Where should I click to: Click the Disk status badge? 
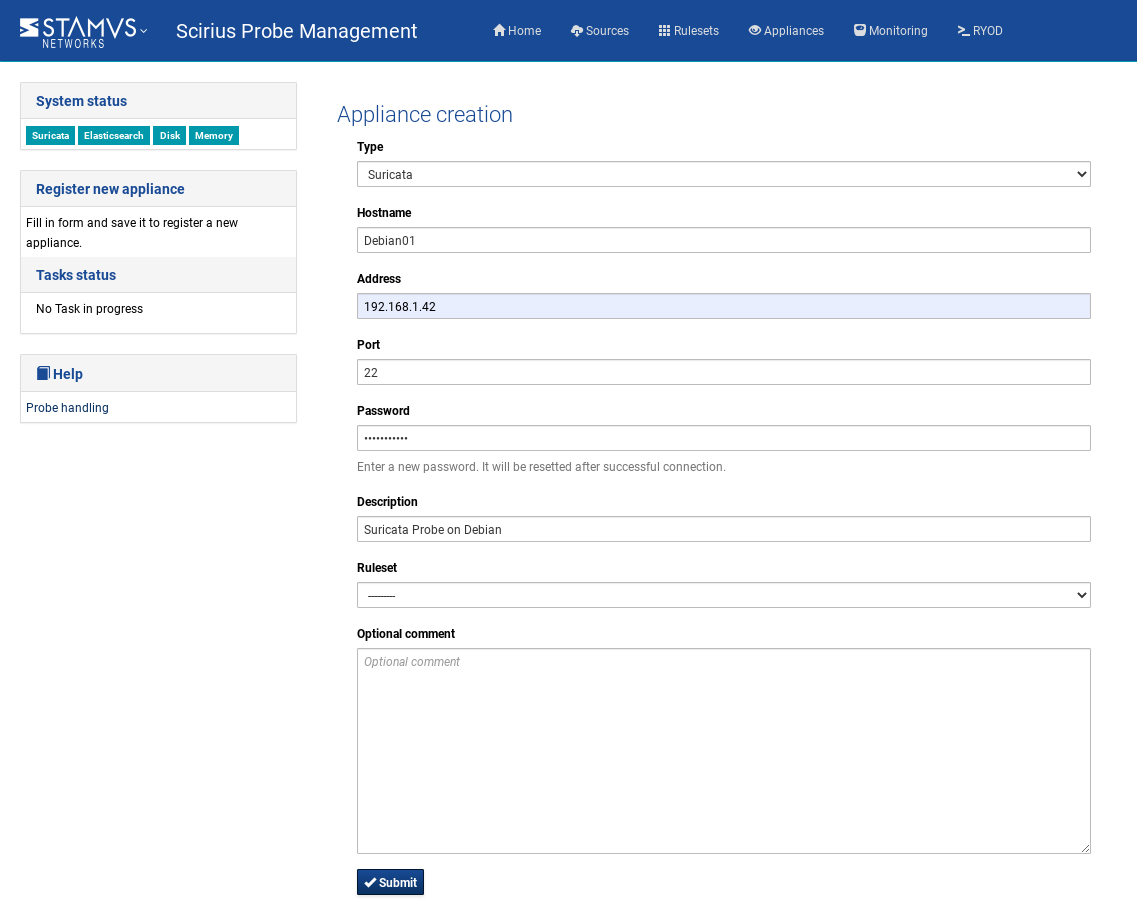[x=169, y=136]
